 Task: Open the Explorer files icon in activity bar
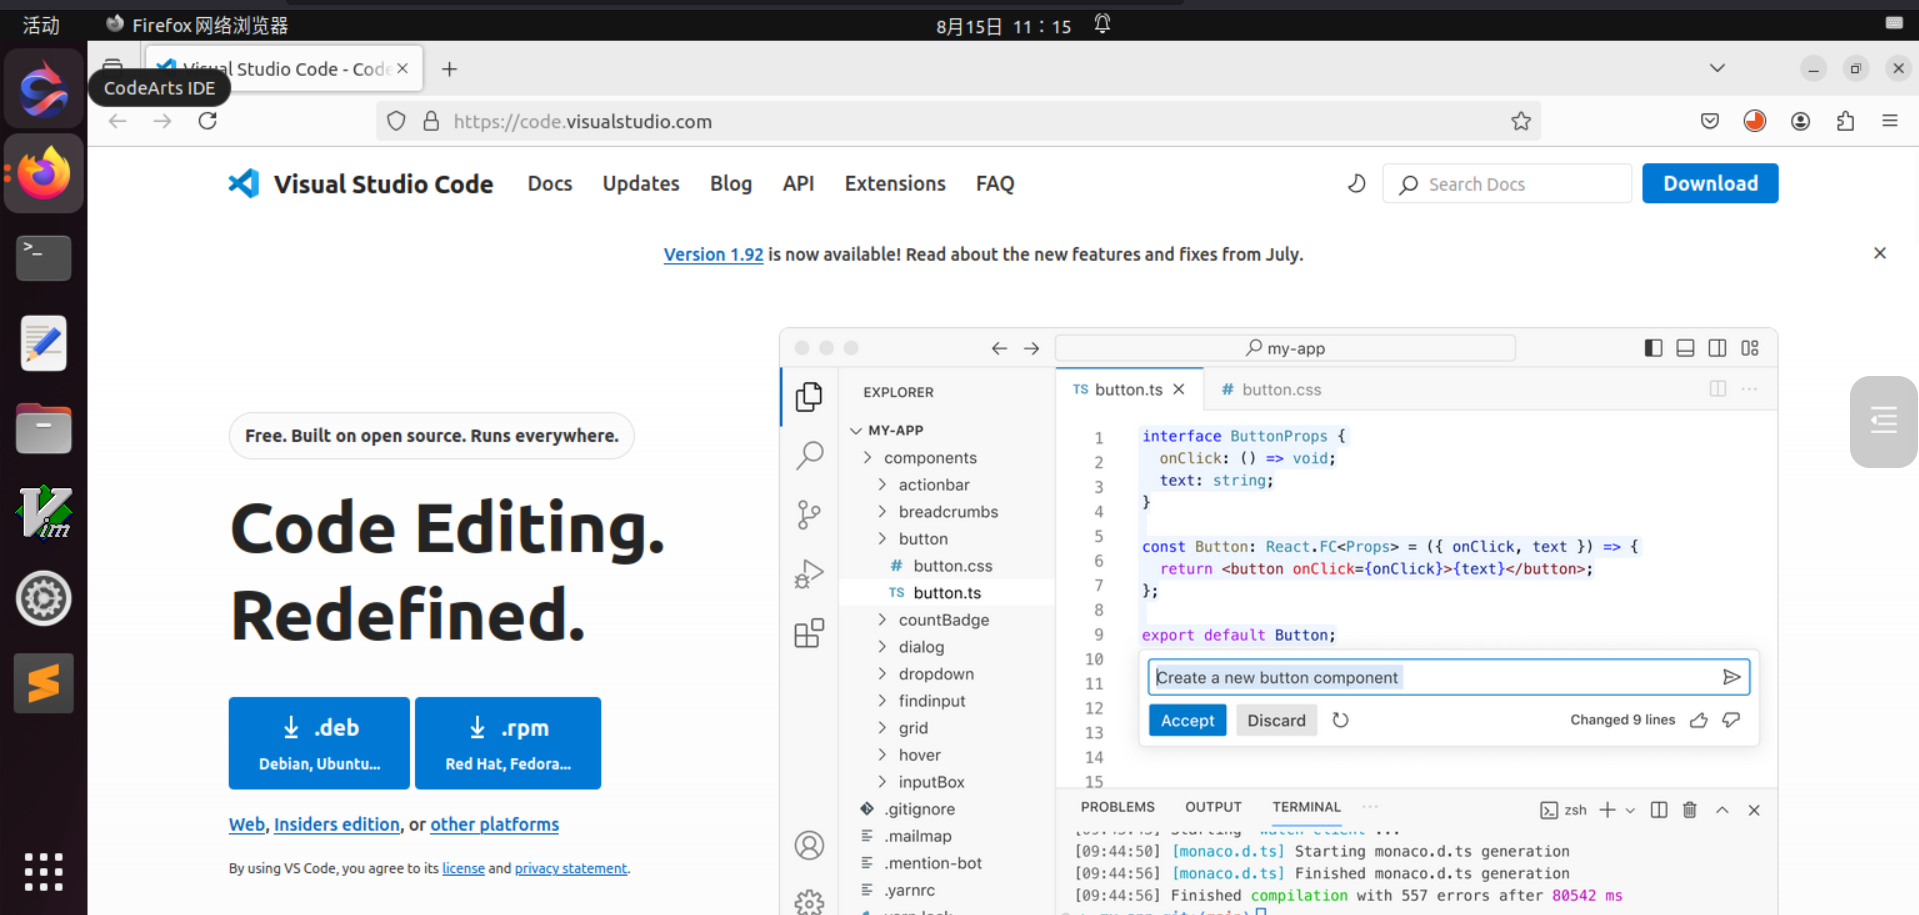tap(809, 397)
